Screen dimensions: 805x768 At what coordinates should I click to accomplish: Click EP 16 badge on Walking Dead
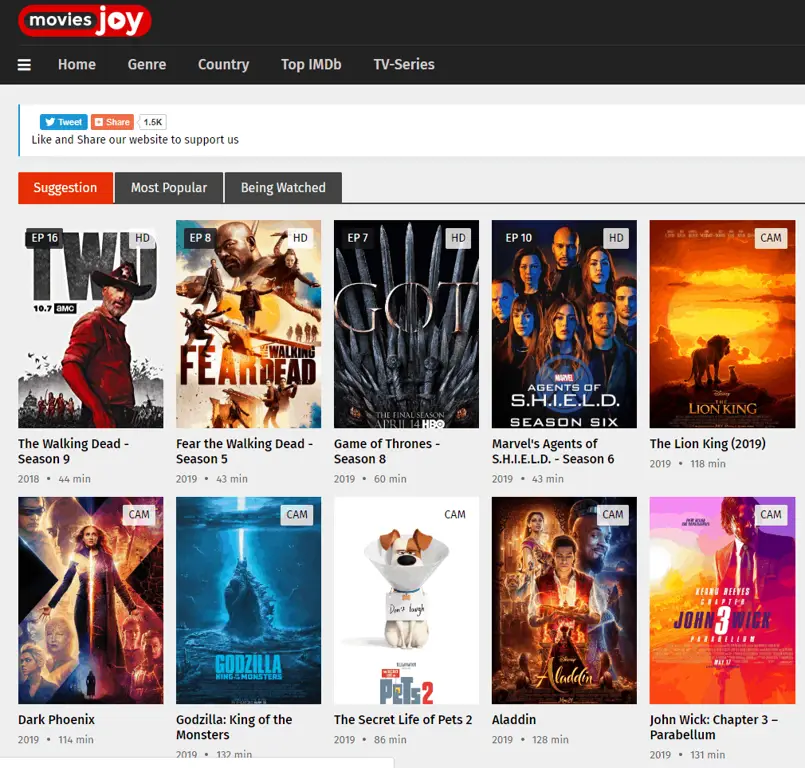44,238
